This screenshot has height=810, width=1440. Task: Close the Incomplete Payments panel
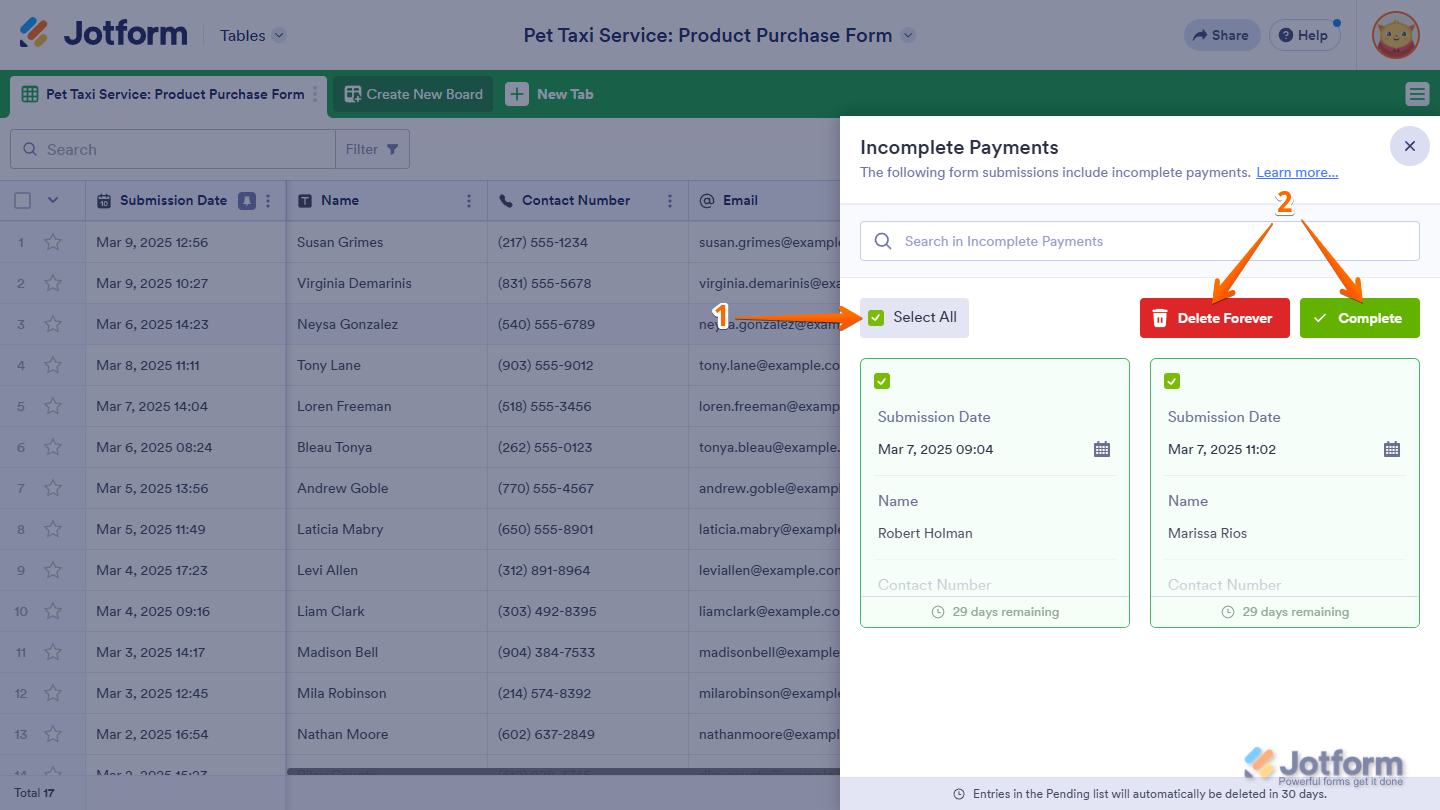(x=1409, y=146)
